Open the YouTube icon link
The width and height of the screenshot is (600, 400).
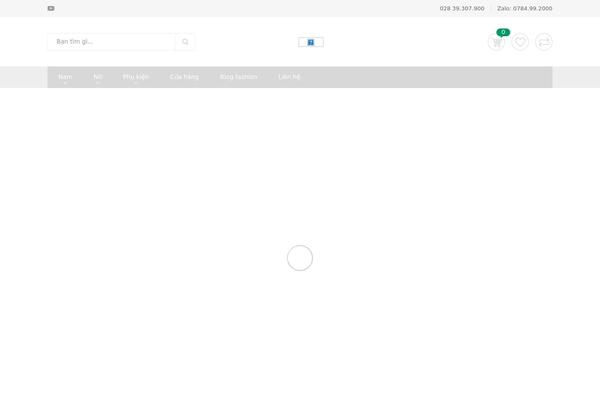click(x=51, y=8)
